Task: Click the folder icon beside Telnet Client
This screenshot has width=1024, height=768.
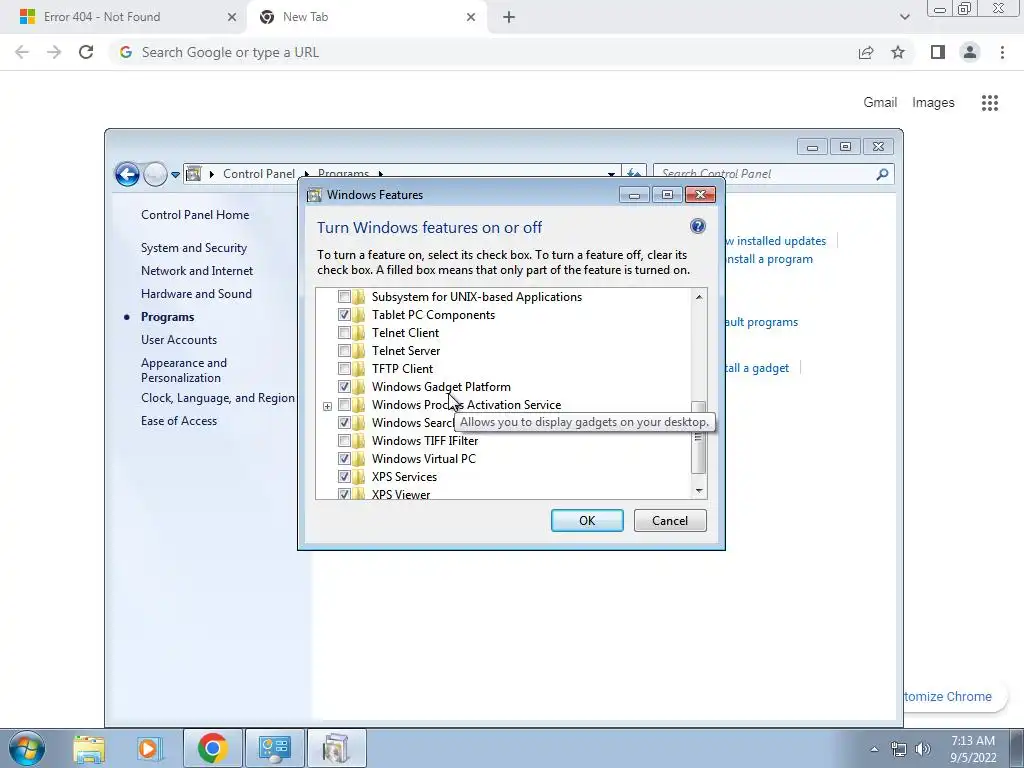Action: pyautogui.click(x=359, y=333)
